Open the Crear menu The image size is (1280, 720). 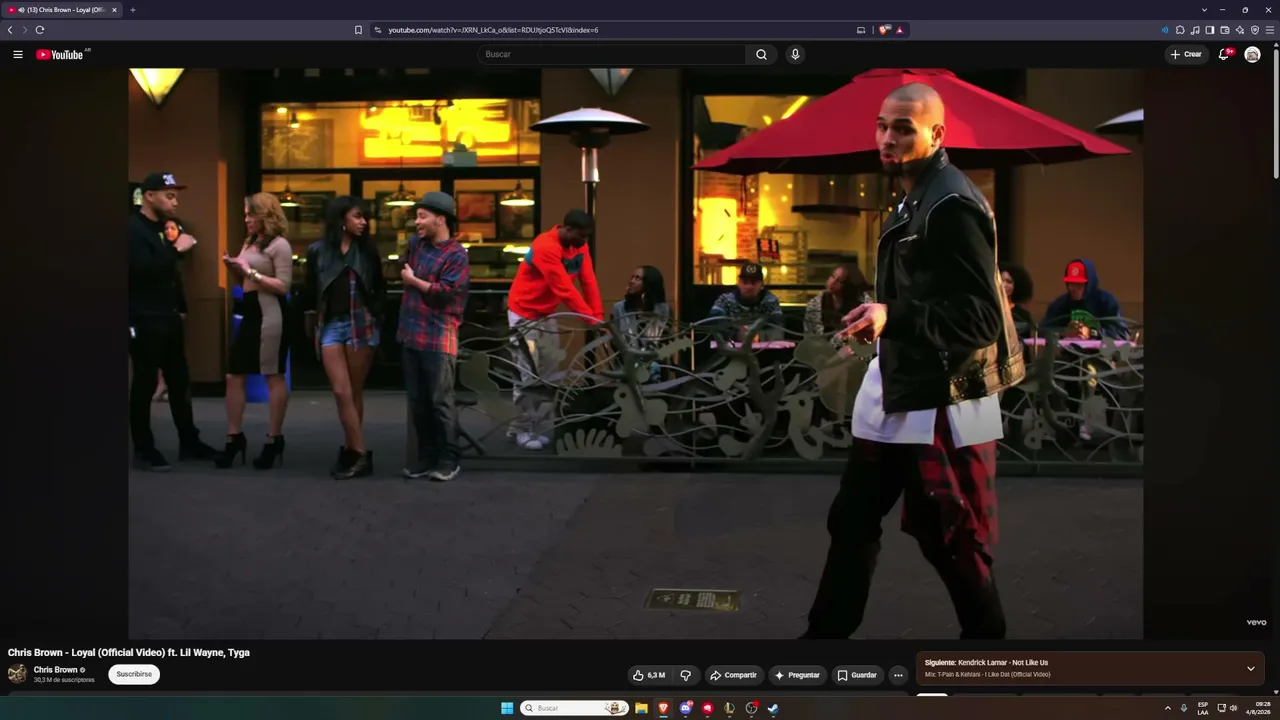(1187, 54)
